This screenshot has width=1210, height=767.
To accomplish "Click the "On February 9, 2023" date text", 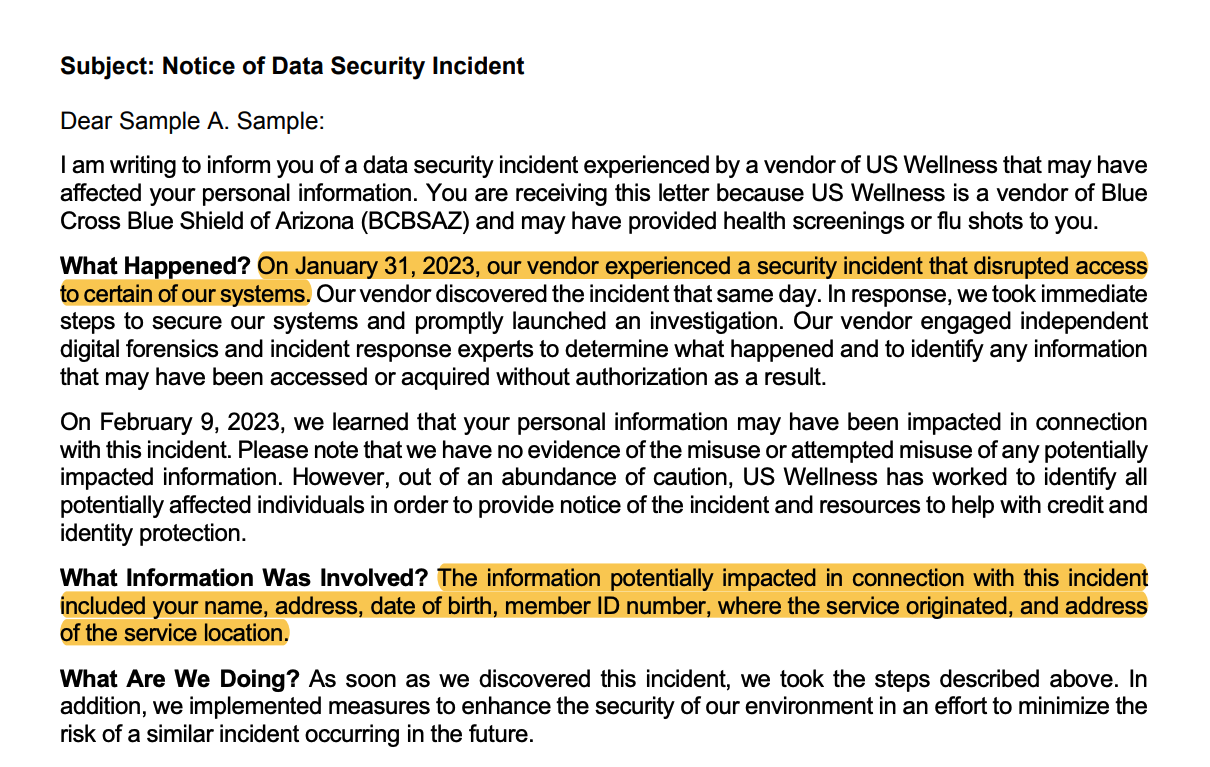I will pyautogui.click(x=156, y=423).
